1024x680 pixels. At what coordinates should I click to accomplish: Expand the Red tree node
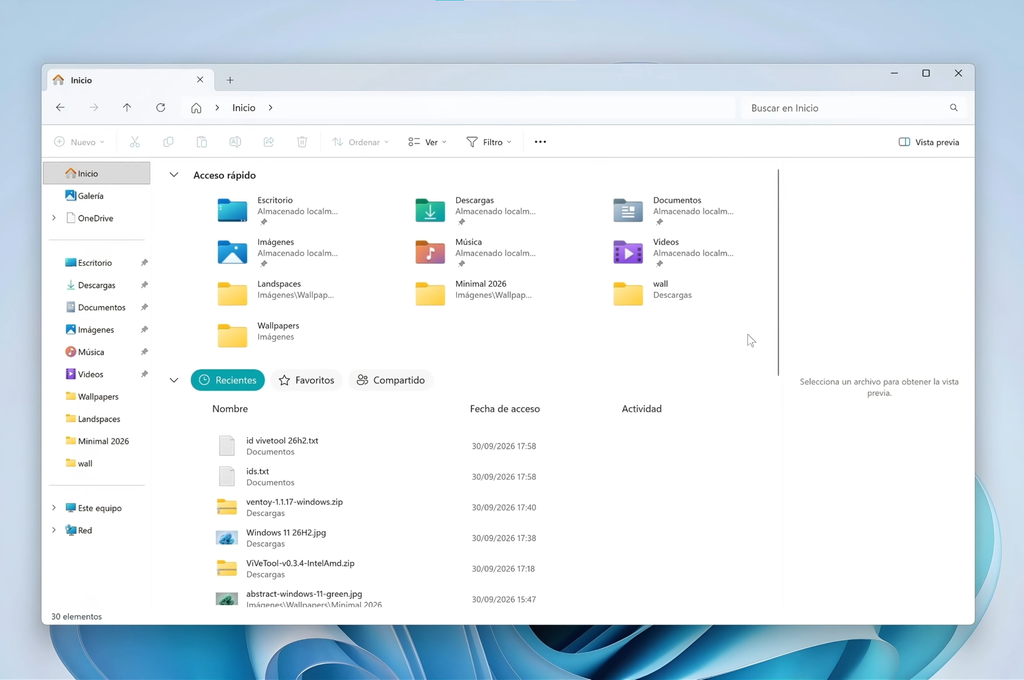[54, 530]
